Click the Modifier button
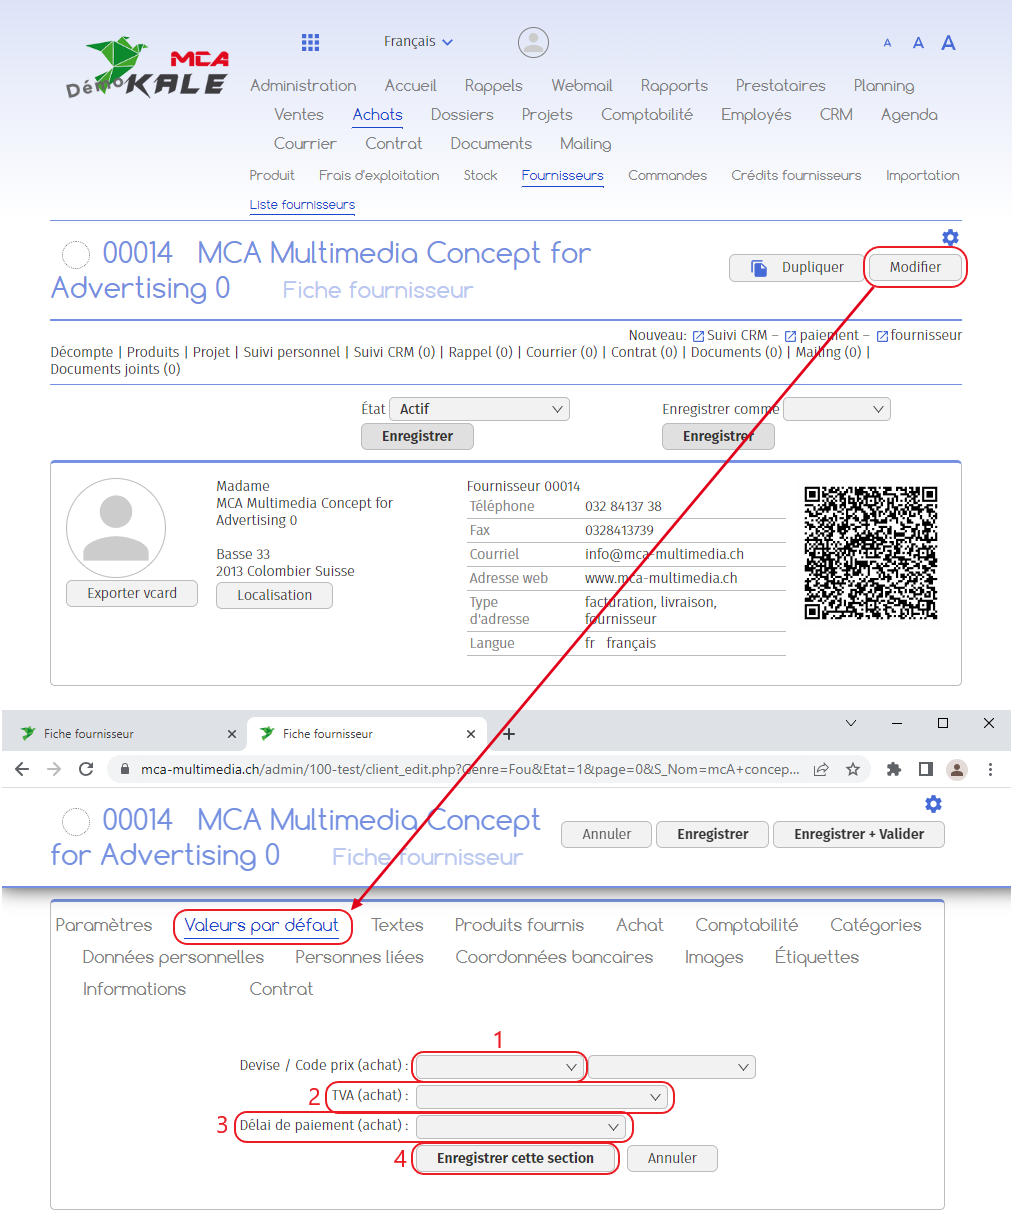The width and height of the screenshot is (1012, 1216). (915, 267)
